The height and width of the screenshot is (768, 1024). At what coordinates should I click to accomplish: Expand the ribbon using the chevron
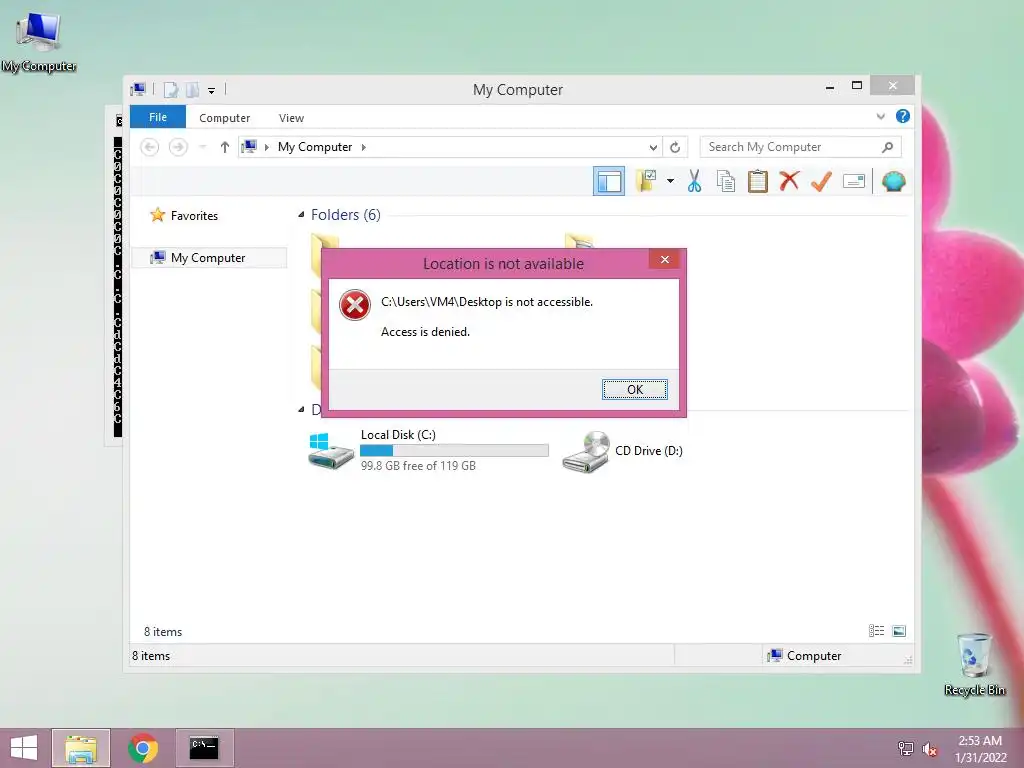(880, 116)
